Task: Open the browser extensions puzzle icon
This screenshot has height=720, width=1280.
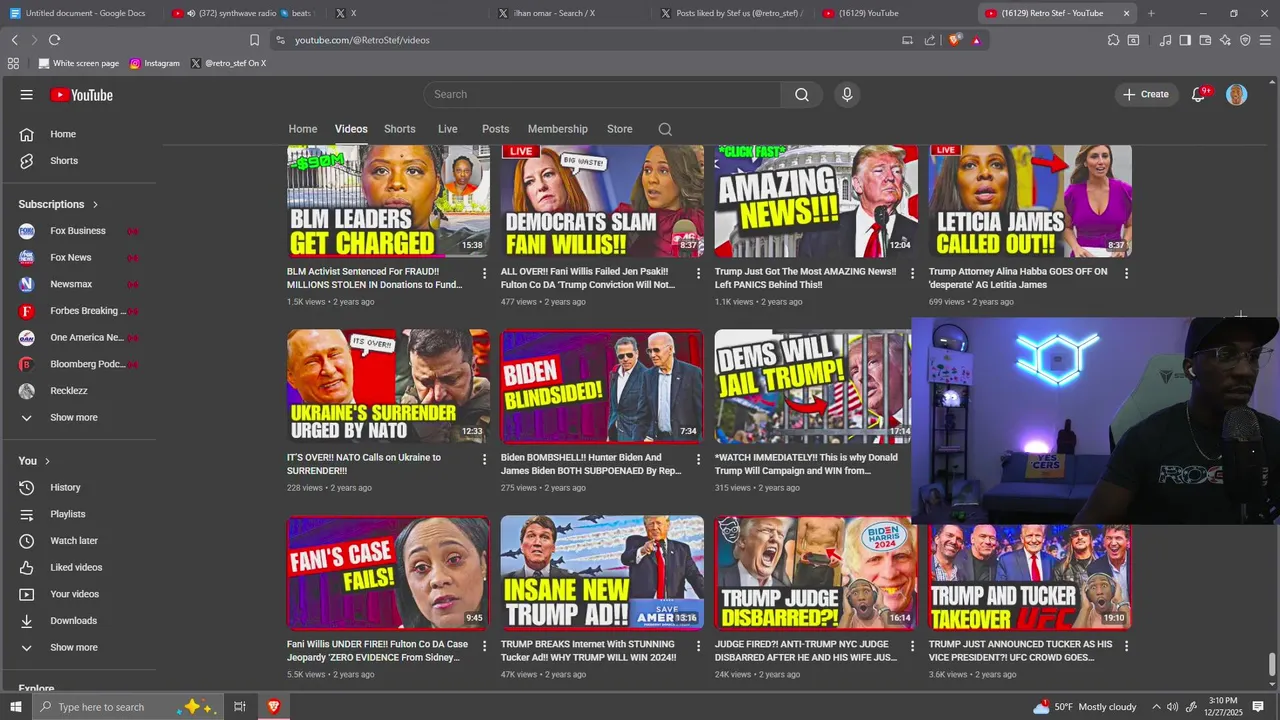Action: click(1113, 40)
